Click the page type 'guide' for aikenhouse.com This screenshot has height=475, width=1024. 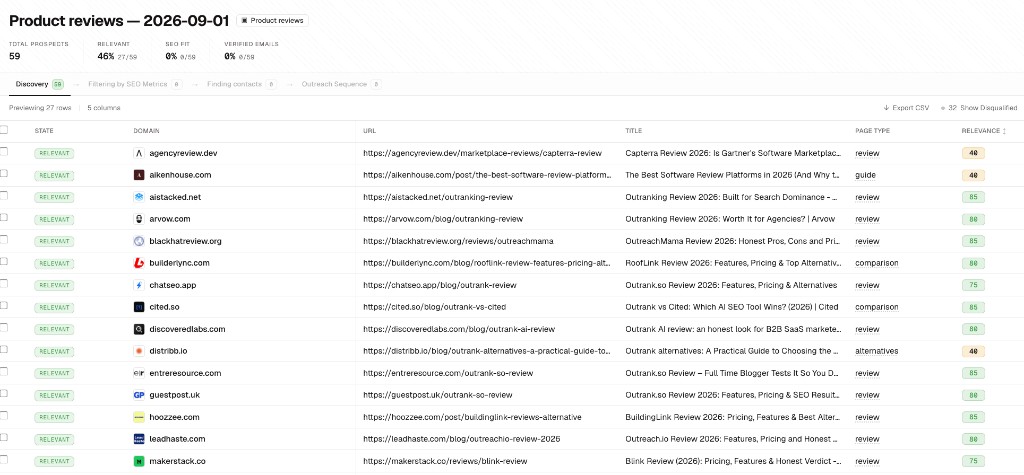pyautogui.click(x=865, y=175)
